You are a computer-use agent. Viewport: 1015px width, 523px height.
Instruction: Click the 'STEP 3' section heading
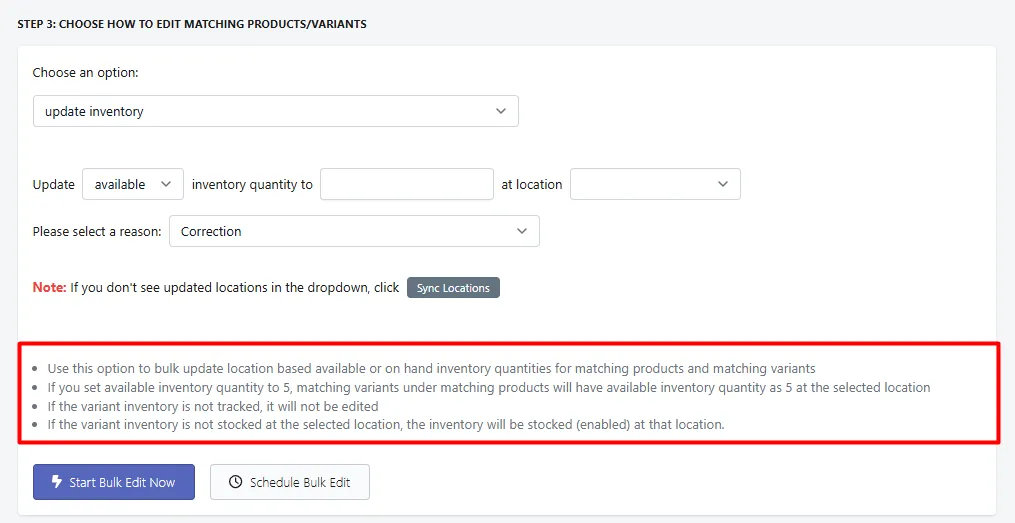pyautogui.click(x=192, y=24)
